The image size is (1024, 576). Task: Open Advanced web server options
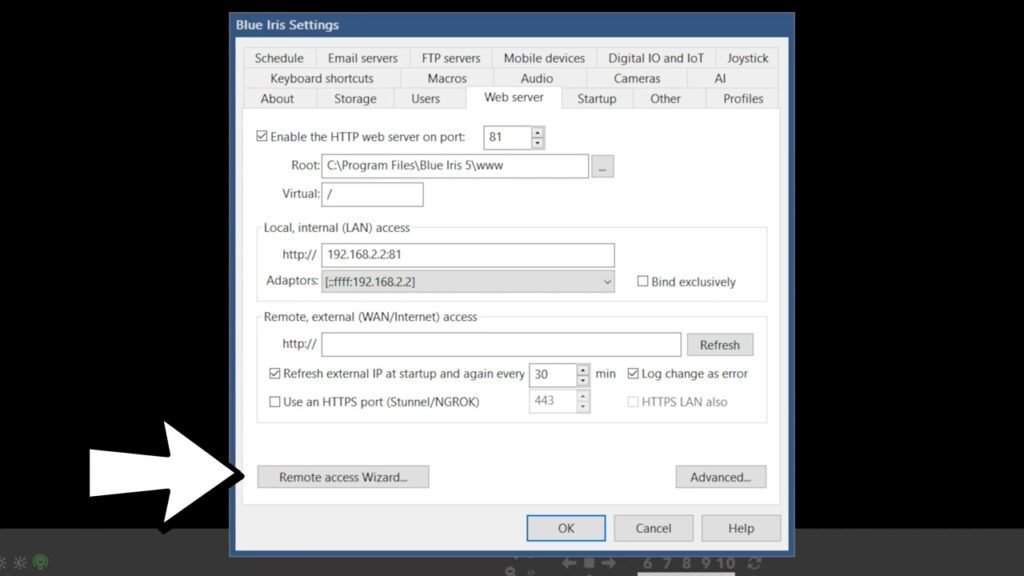point(721,477)
